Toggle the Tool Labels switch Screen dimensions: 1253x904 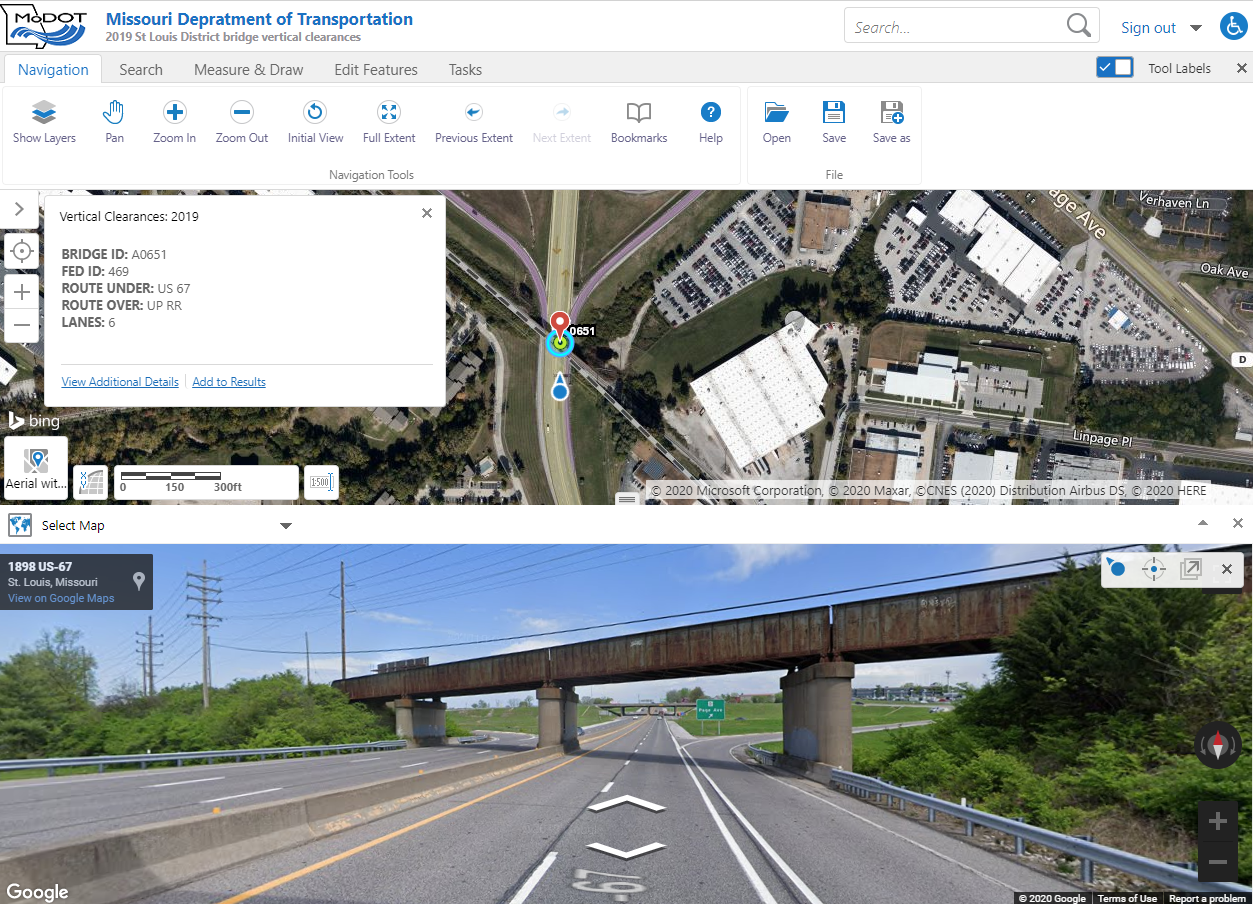(1115, 68)
